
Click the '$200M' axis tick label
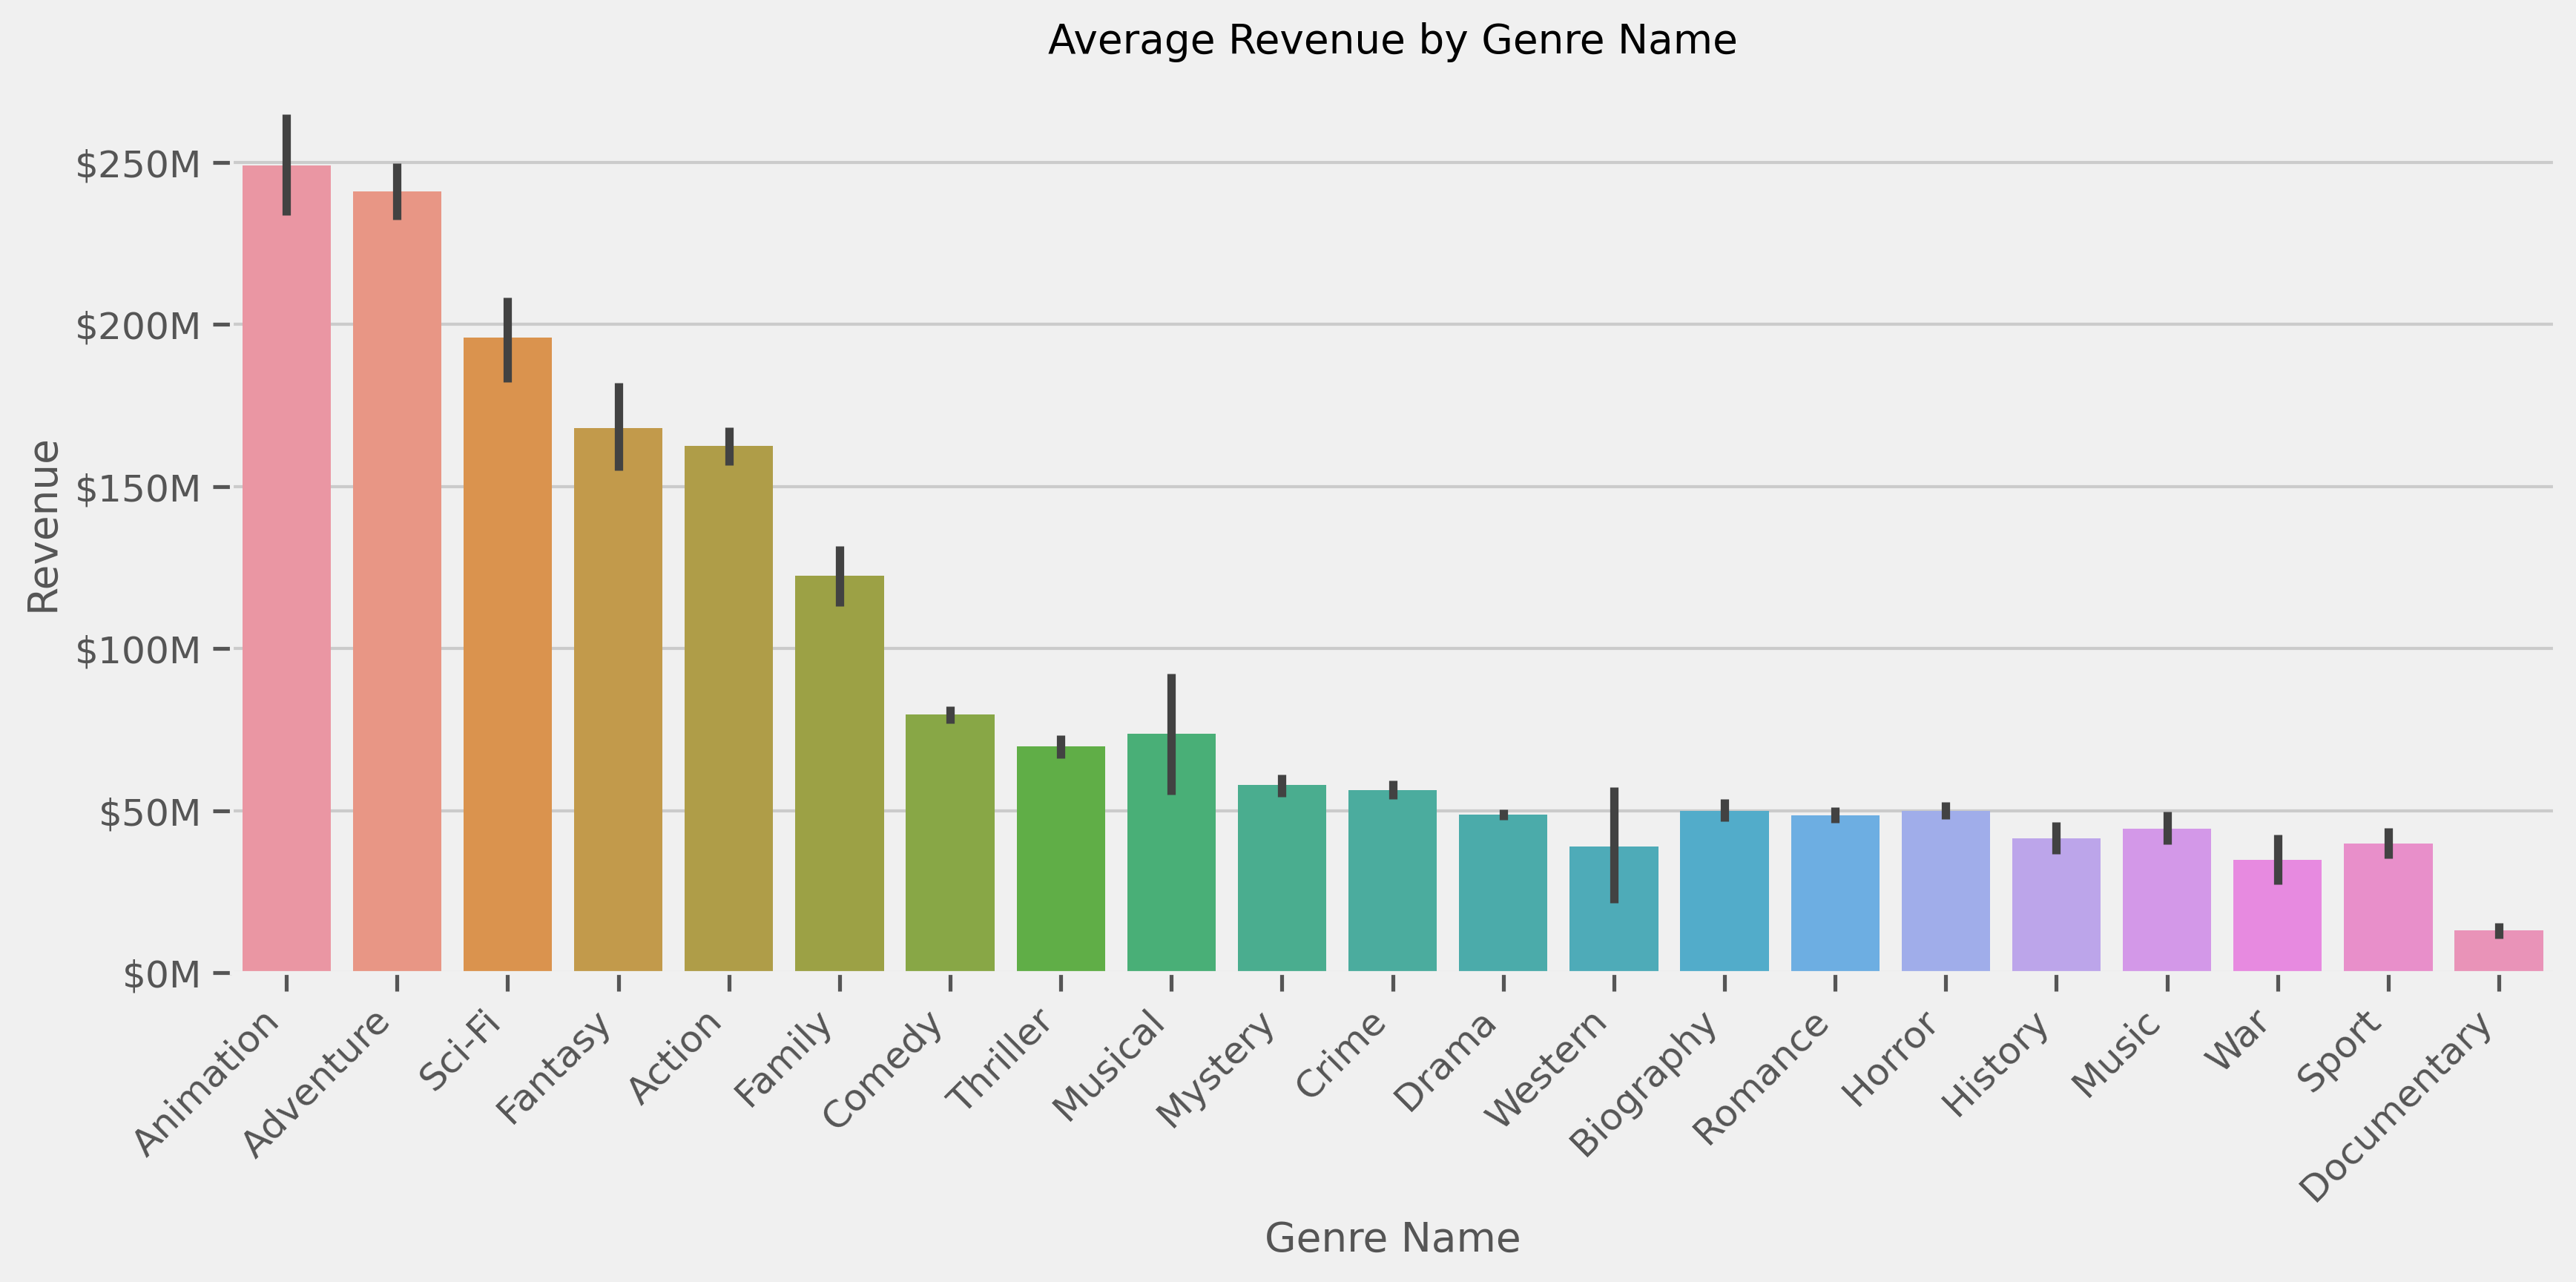(x=138, y=326)
